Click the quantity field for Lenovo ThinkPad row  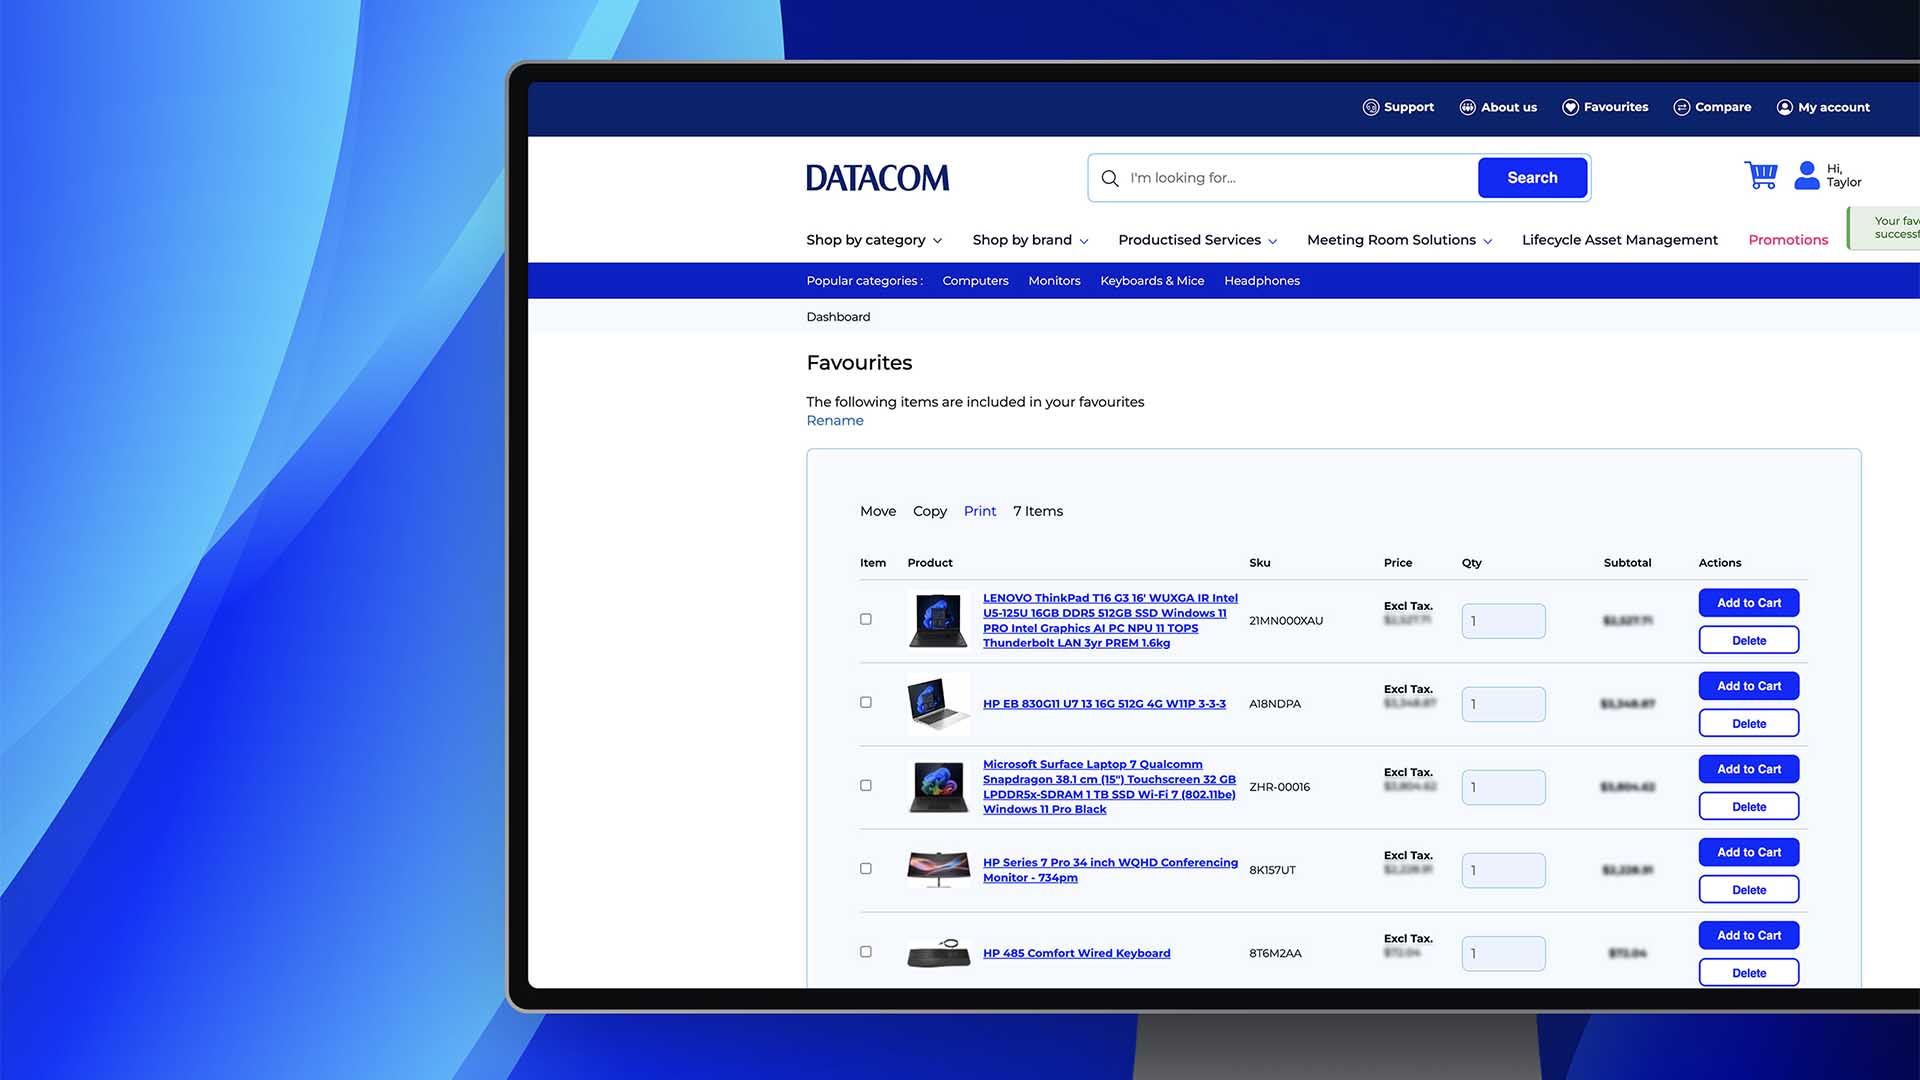(1503, 621)
